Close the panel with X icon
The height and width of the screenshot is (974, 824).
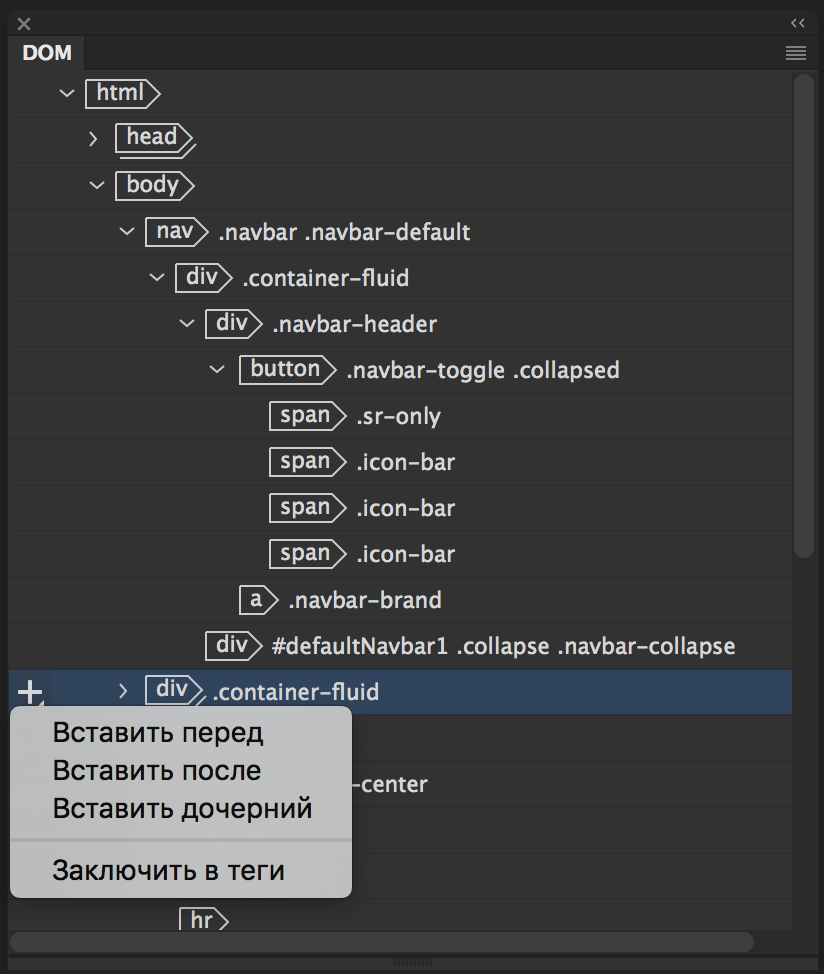pyautogui.click(x=24, y=24)
